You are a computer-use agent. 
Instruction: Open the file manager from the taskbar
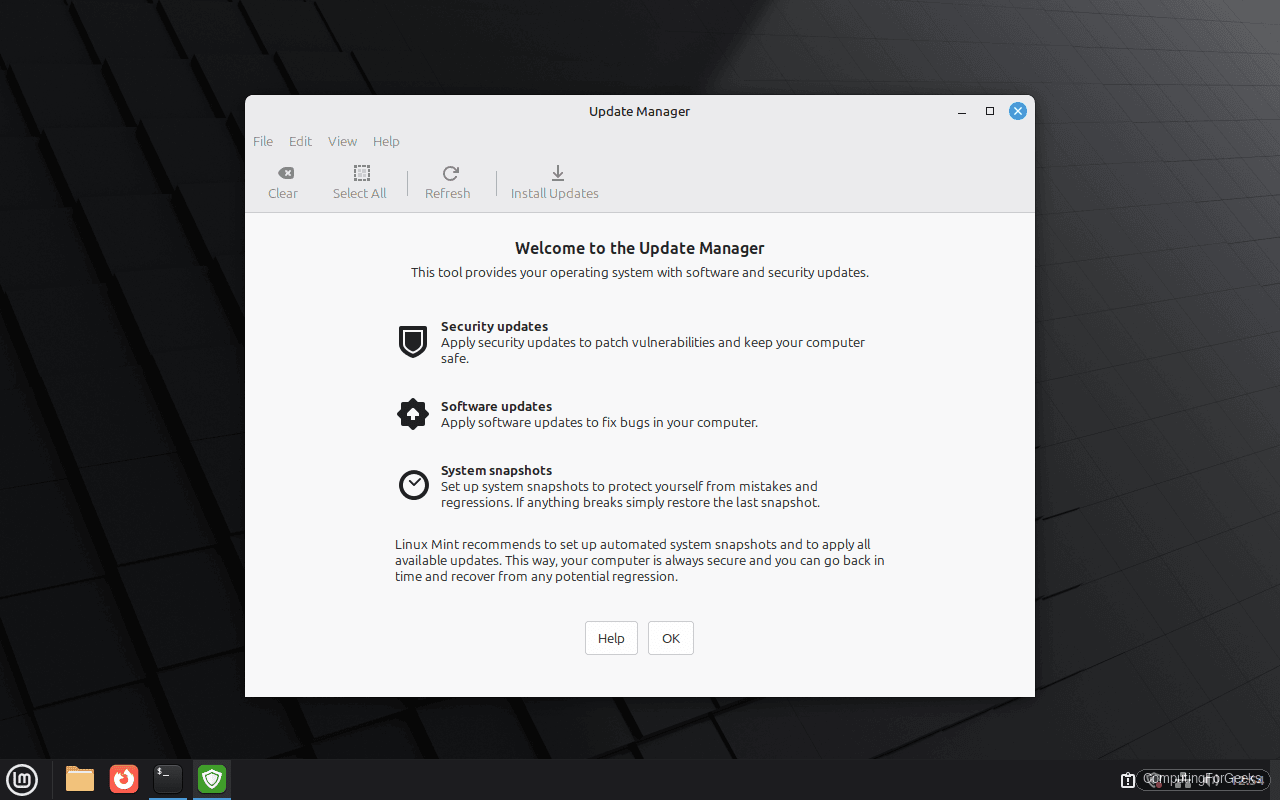[79, 779]
